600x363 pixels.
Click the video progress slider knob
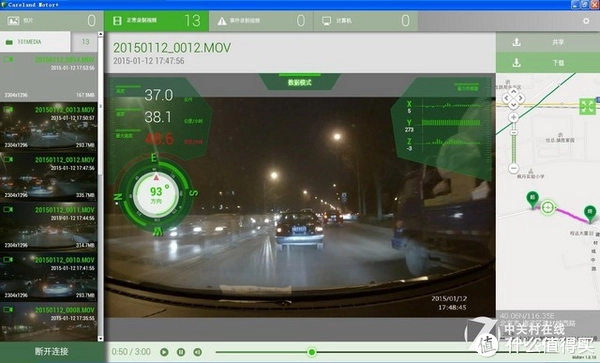(312, 352)
